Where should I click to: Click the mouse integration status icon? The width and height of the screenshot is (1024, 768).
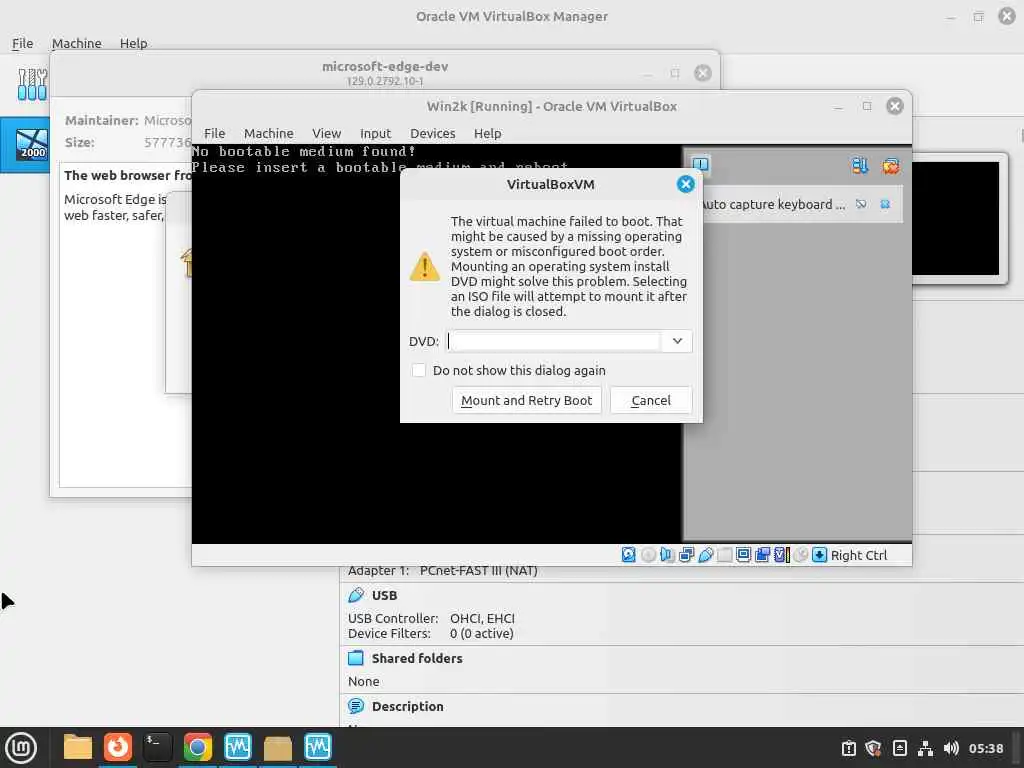[801, 555]
